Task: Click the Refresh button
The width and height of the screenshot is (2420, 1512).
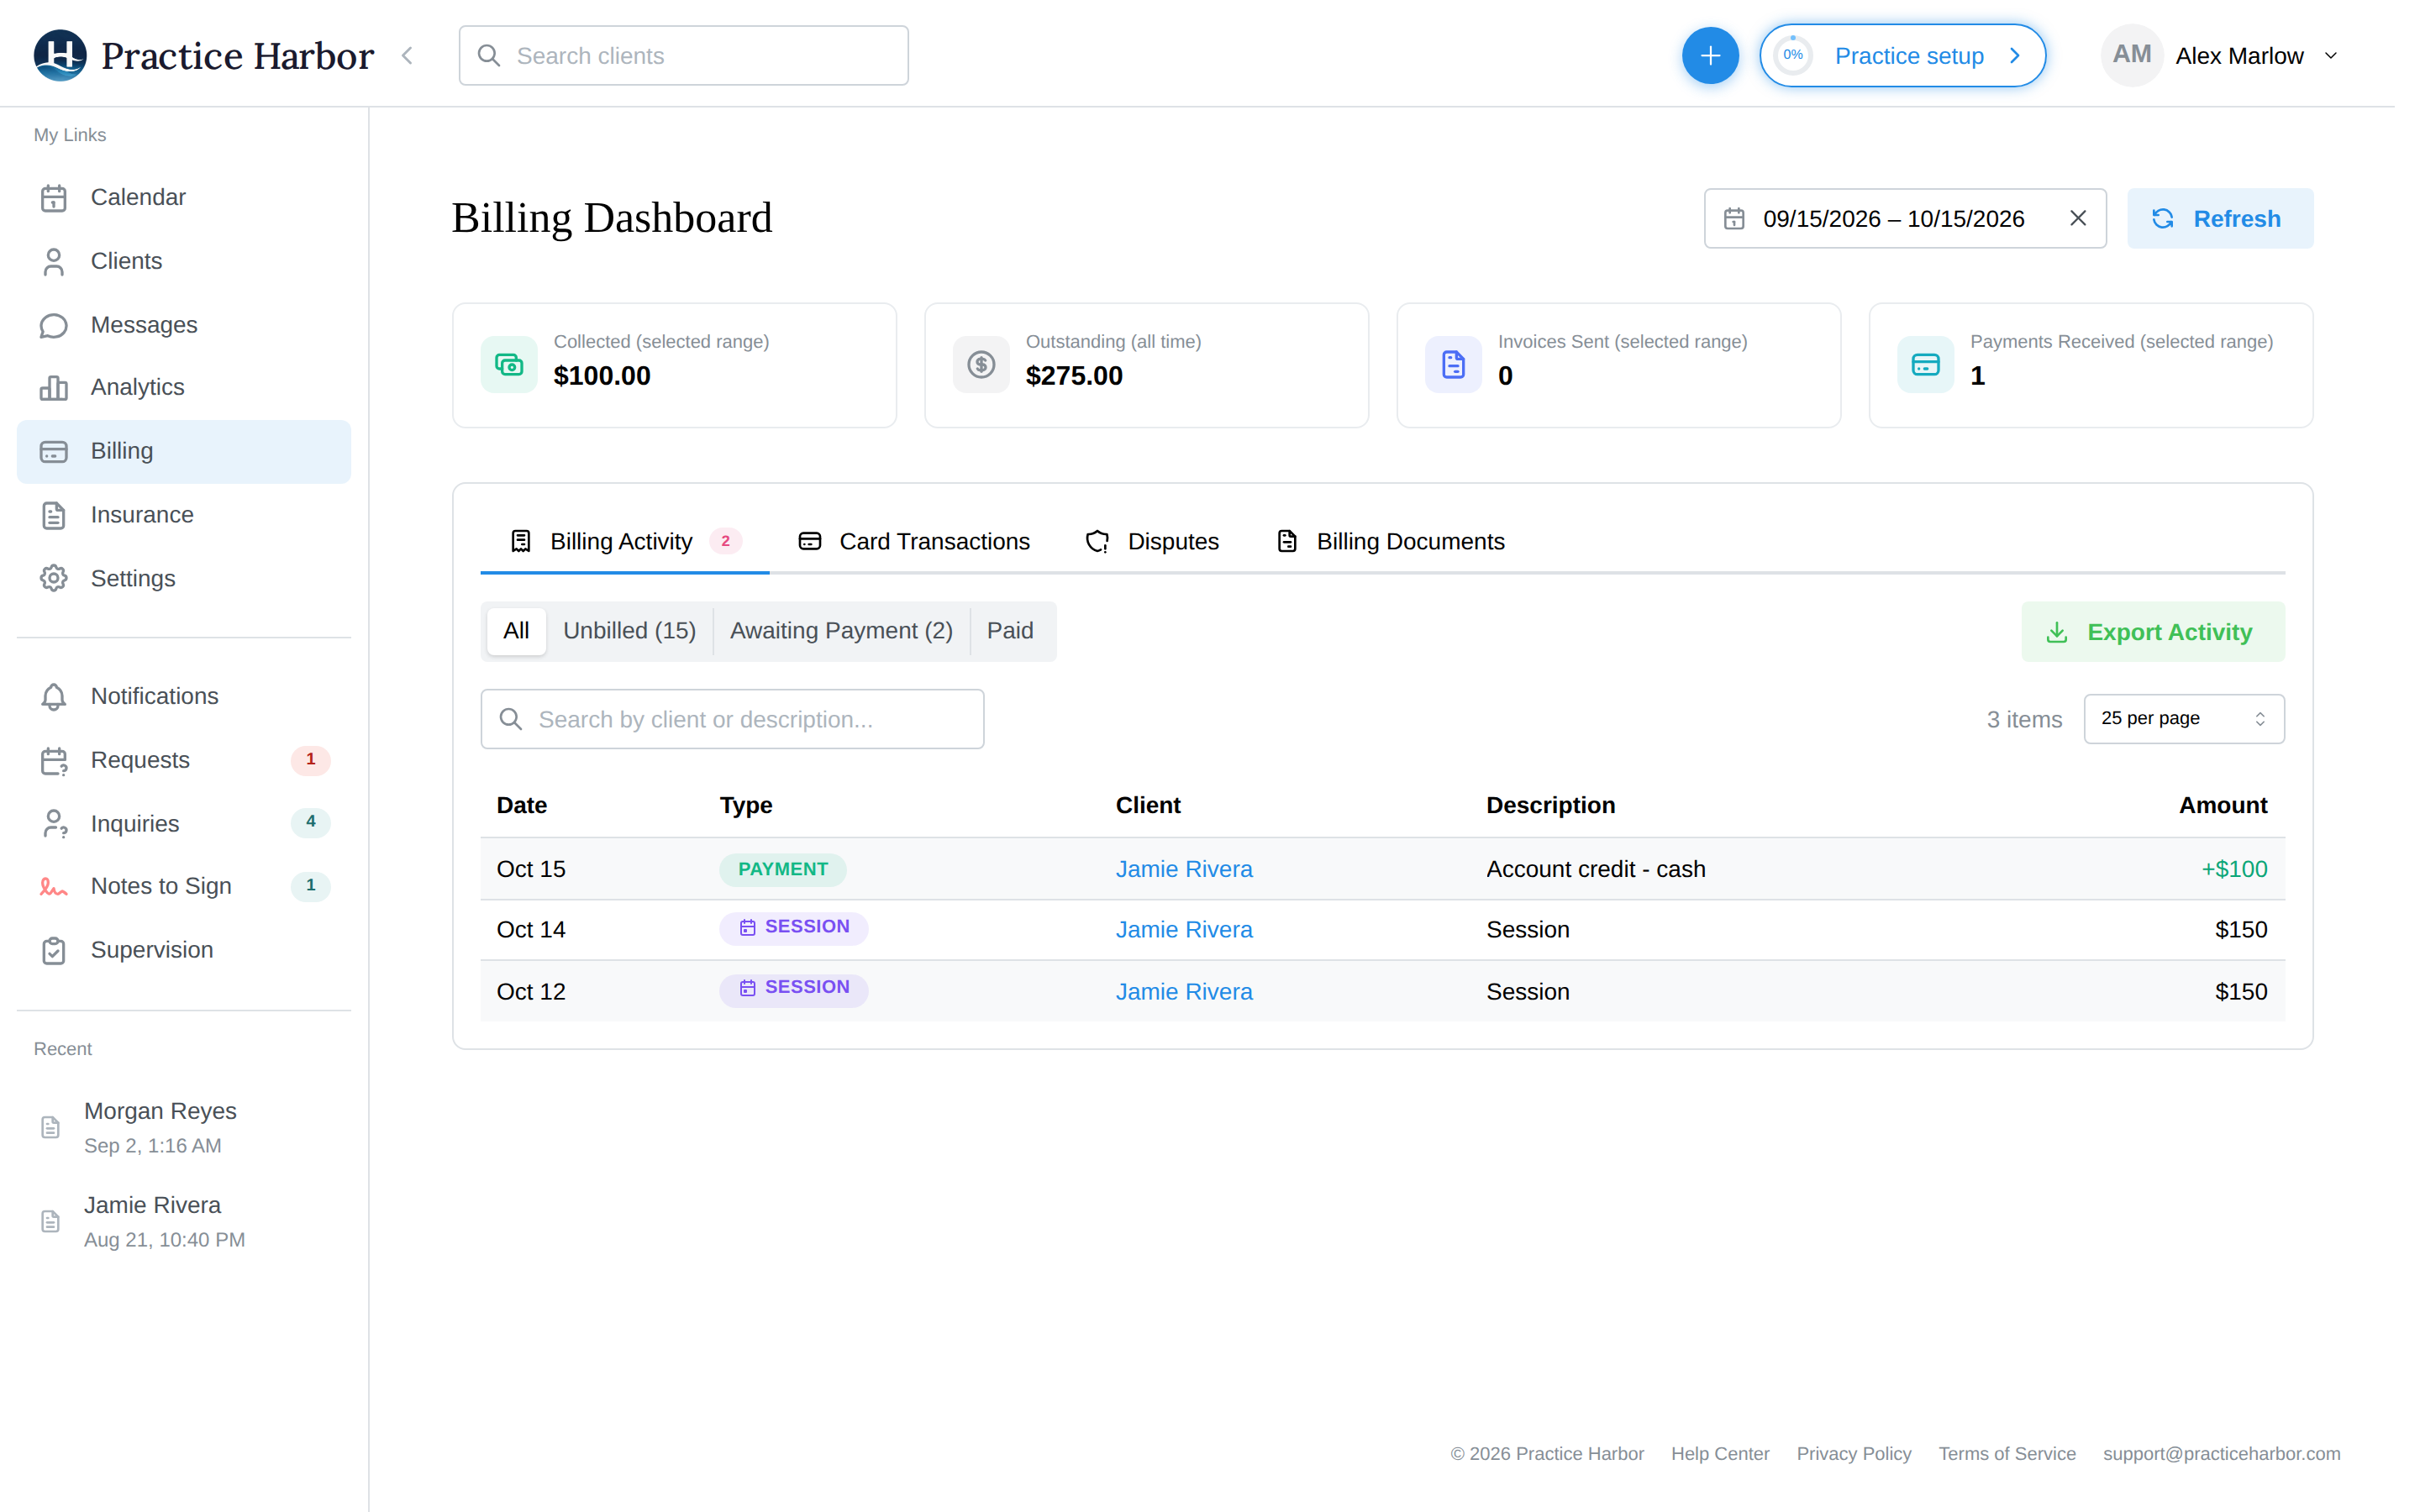Action: click(2219, 218)
